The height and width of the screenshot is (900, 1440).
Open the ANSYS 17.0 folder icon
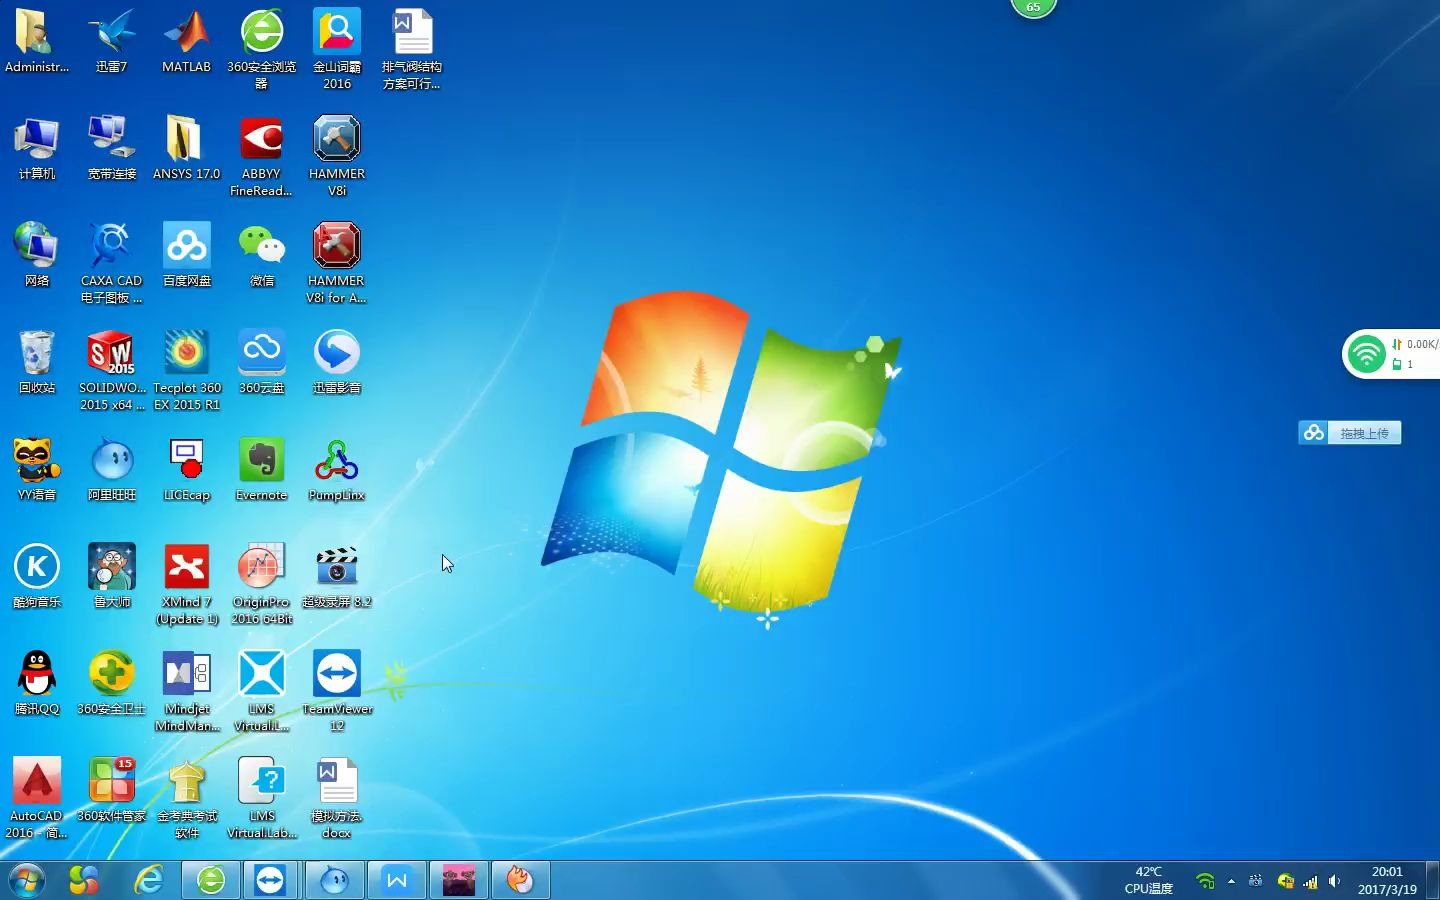(x=186, y=148)
